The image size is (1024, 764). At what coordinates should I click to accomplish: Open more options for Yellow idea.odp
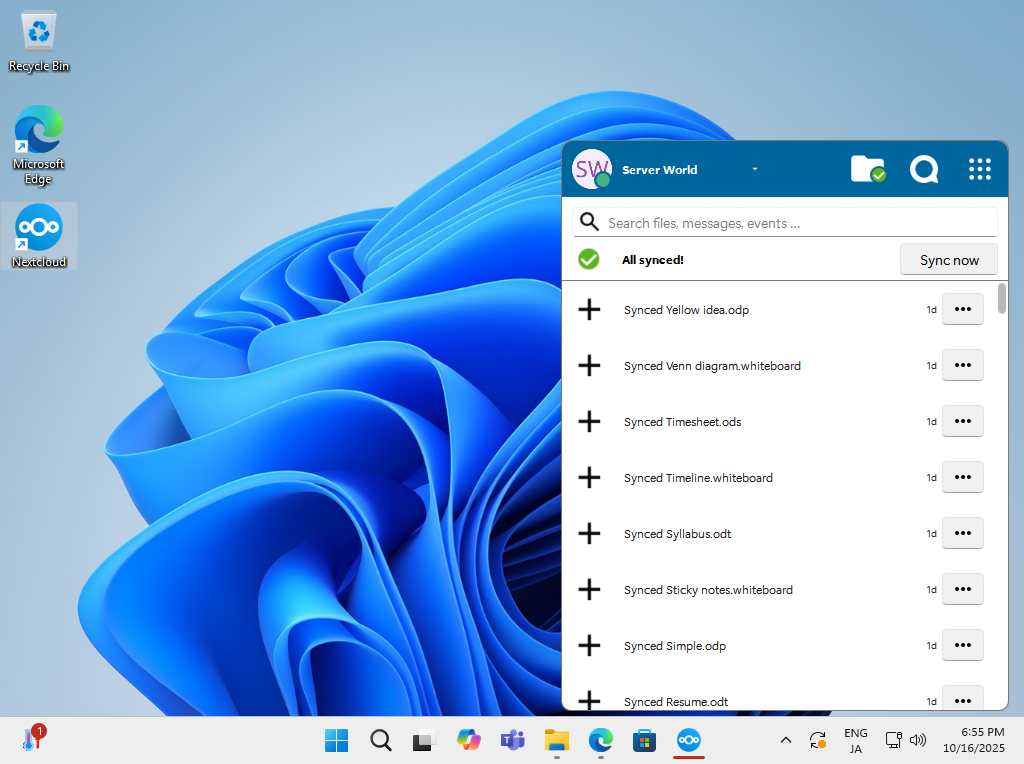coord(963,309)
